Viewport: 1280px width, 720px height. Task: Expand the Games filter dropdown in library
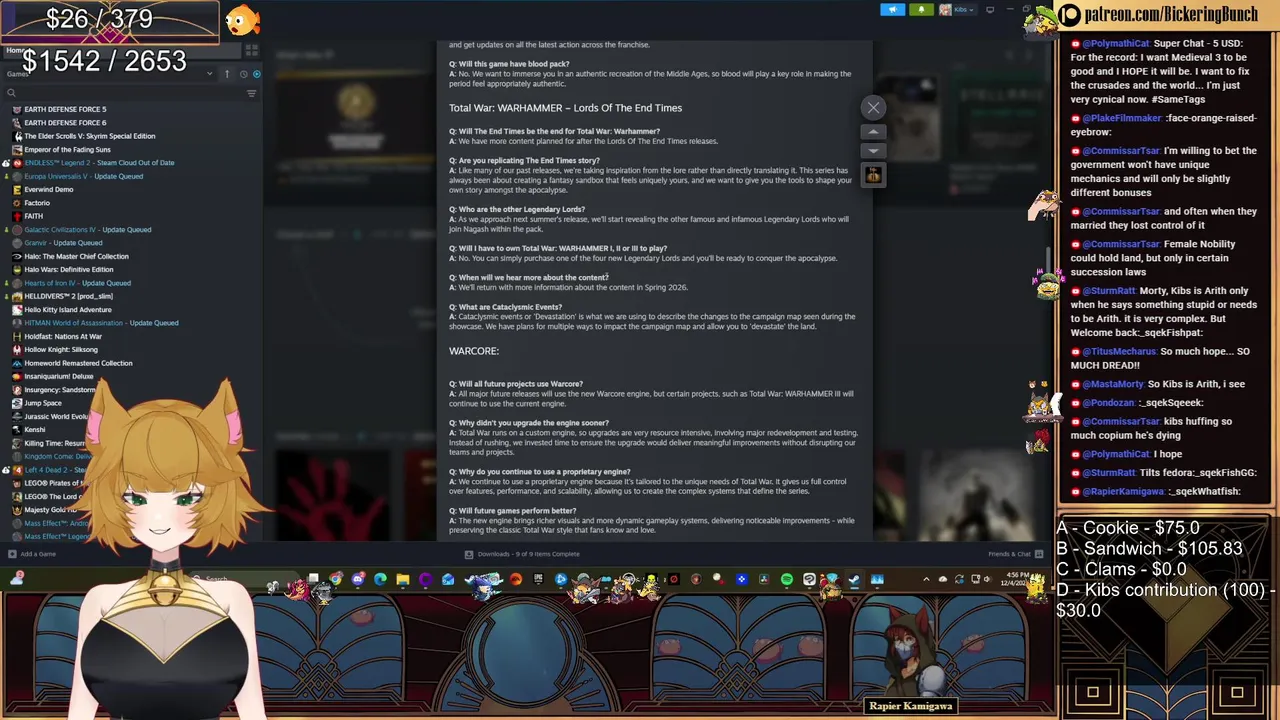point(209,74)
